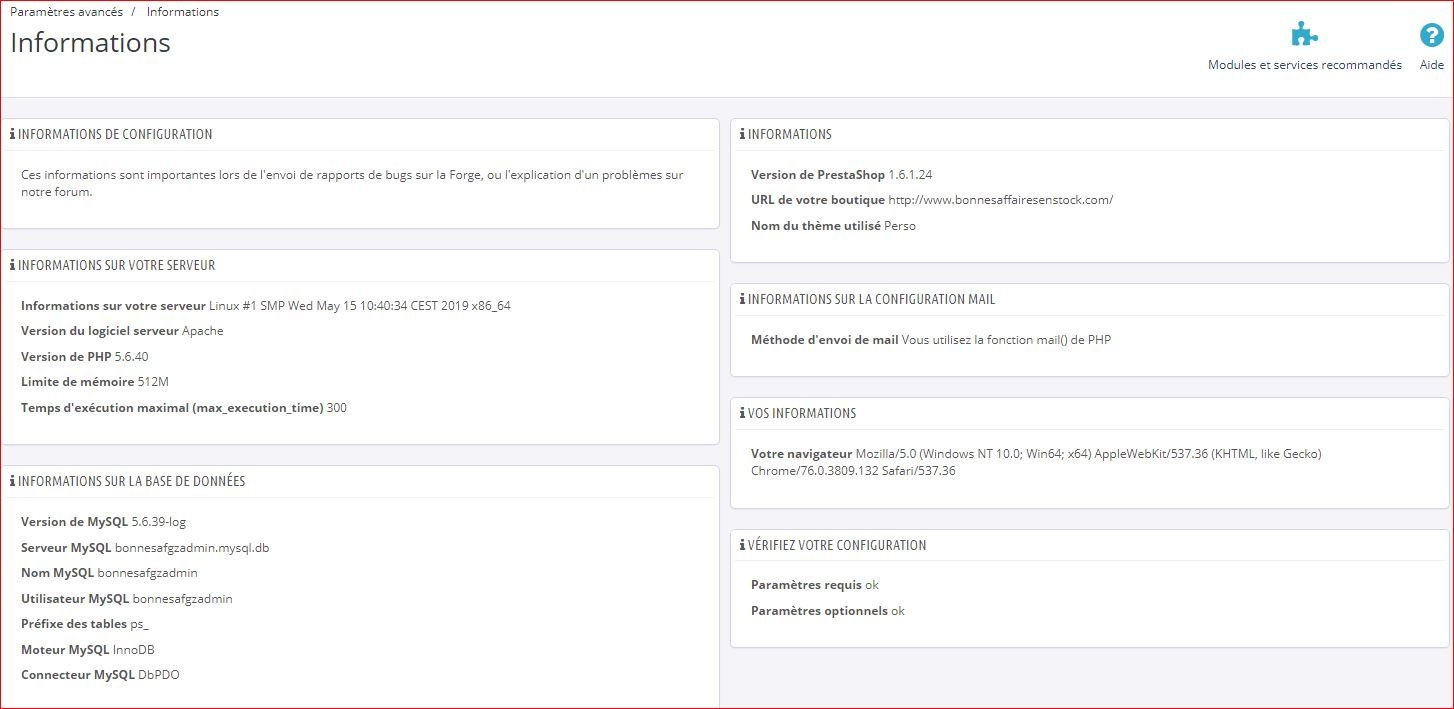
Task: Select table prefix ps_
Action: point(140,624)
